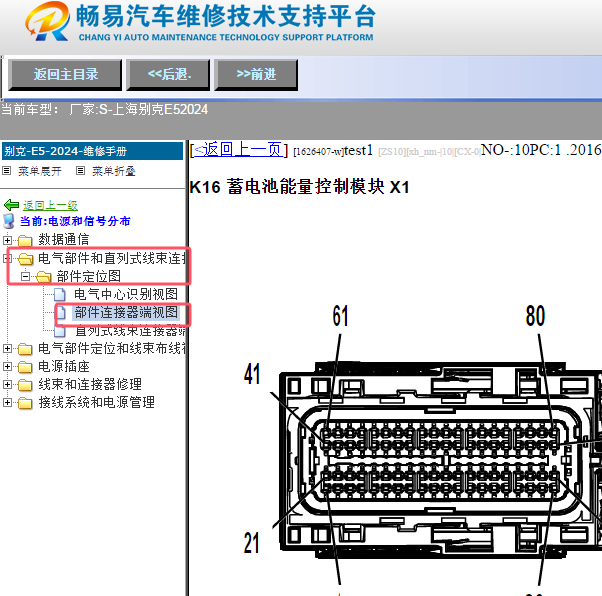Viewport: 602px width, 596px height.
Task: Select 电气部件和直列式线束 tree folder label
Action: coord(111,258)
